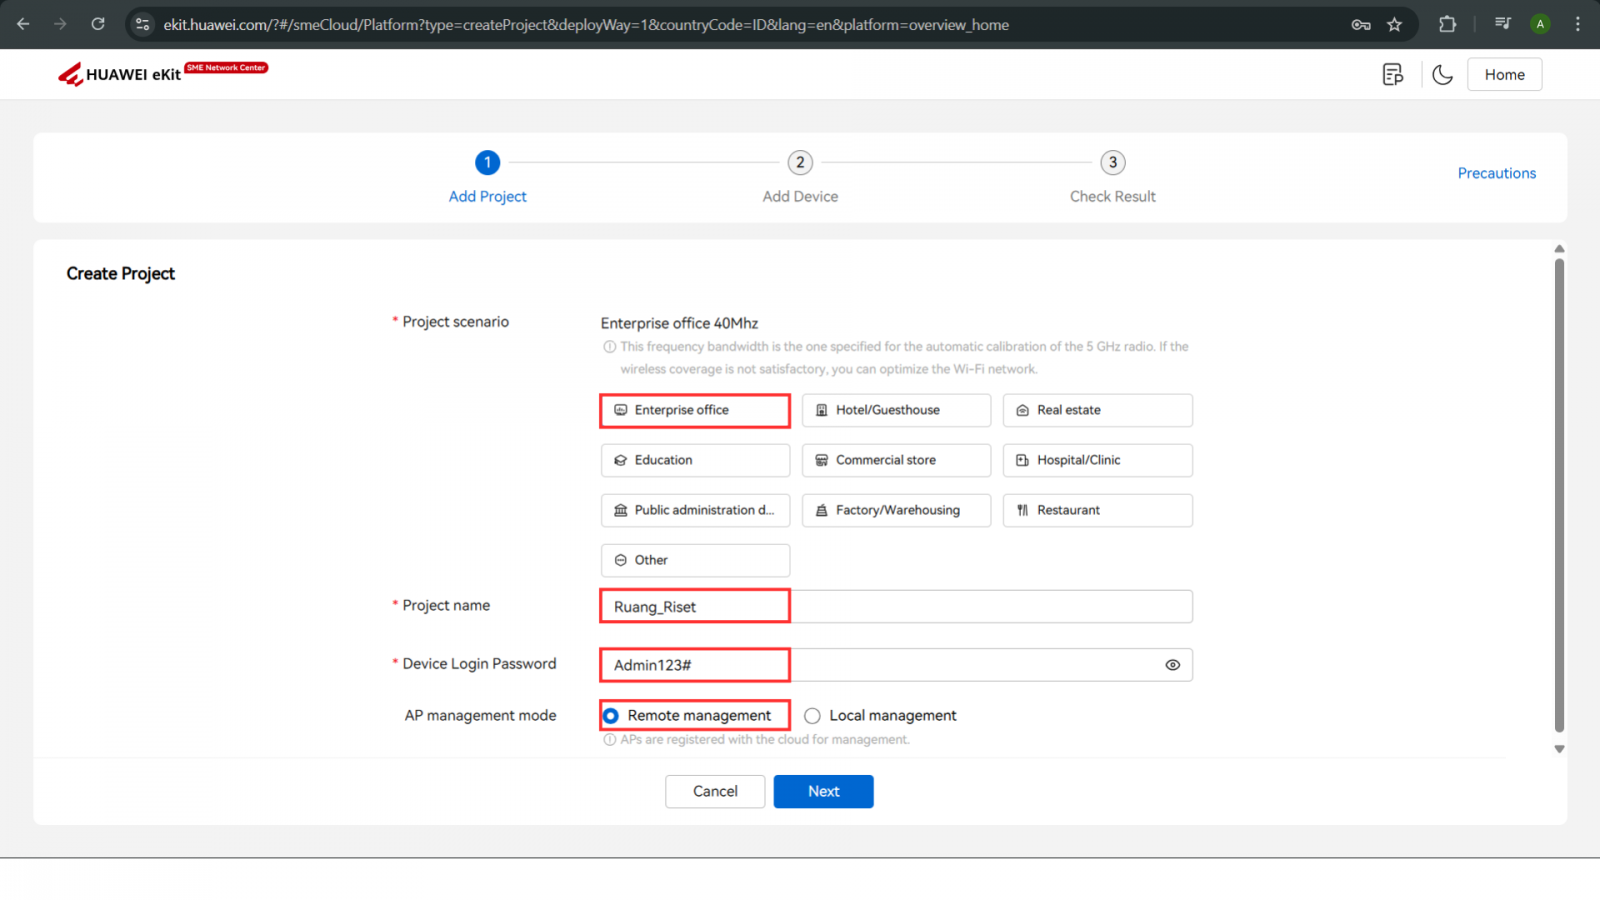Select Remote management radio button
1600x900 pixels.
[611, 716]
